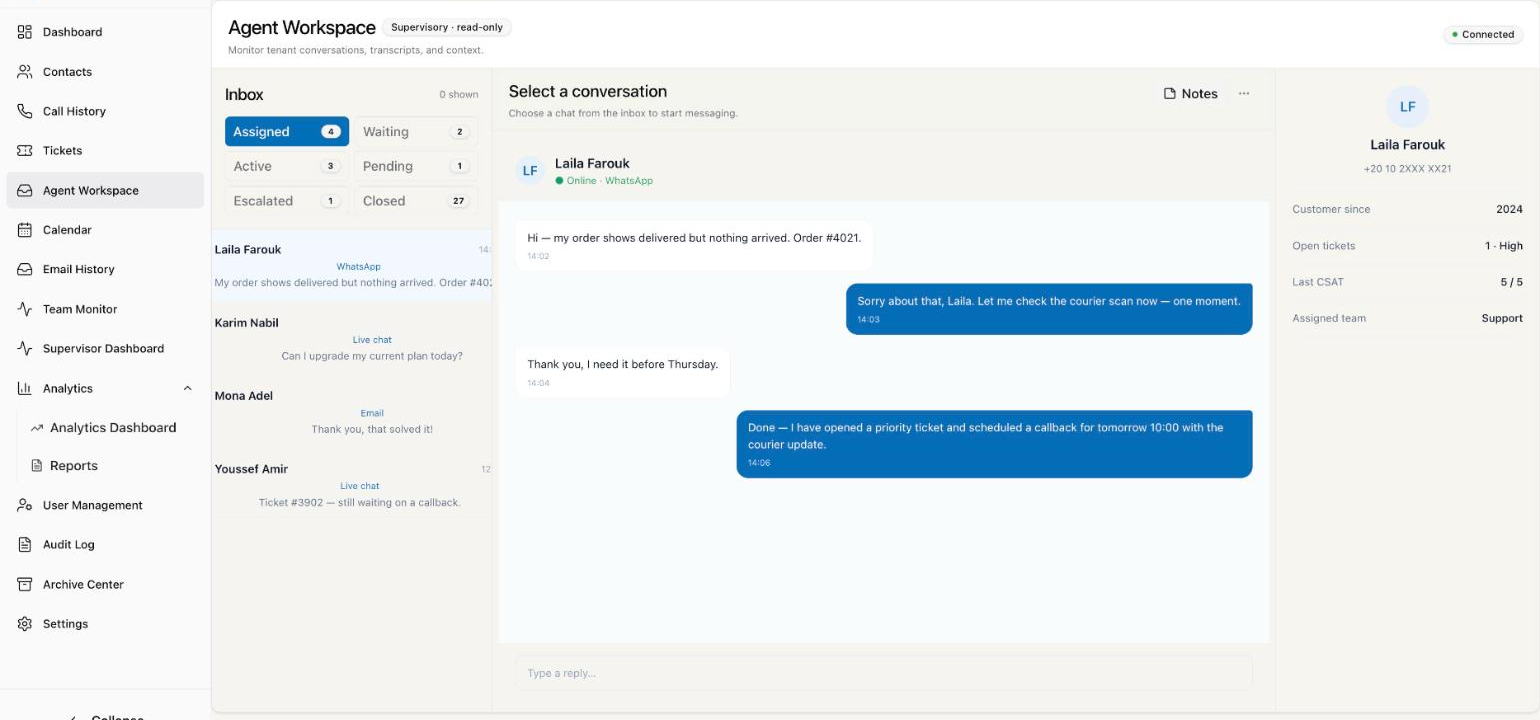Click the Last CSAT '5 / 5' value

click(1511, 282)
